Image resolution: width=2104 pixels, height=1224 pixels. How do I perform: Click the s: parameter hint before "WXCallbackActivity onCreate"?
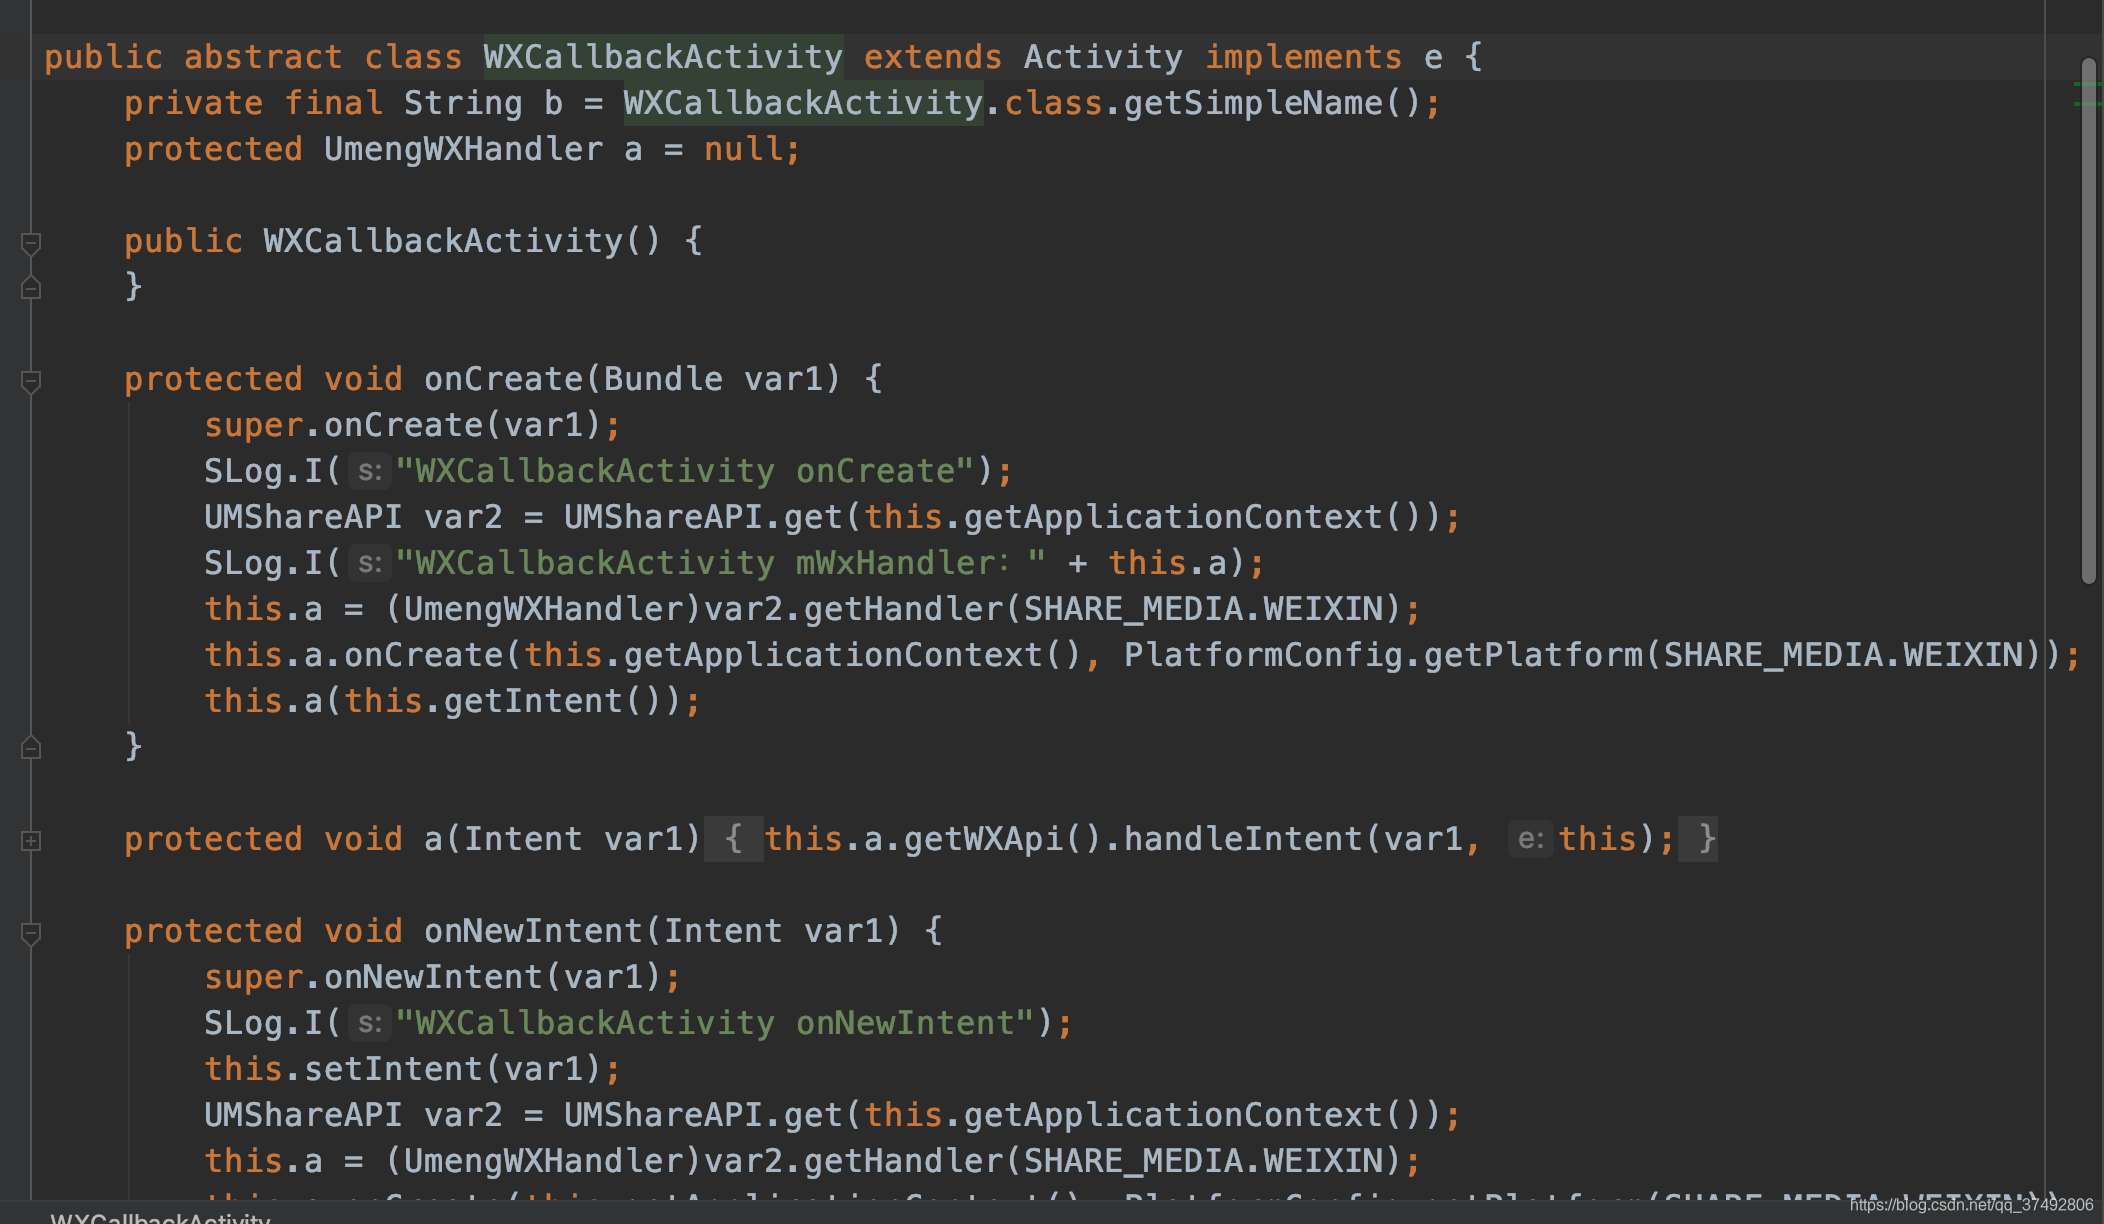coord(370,471)
